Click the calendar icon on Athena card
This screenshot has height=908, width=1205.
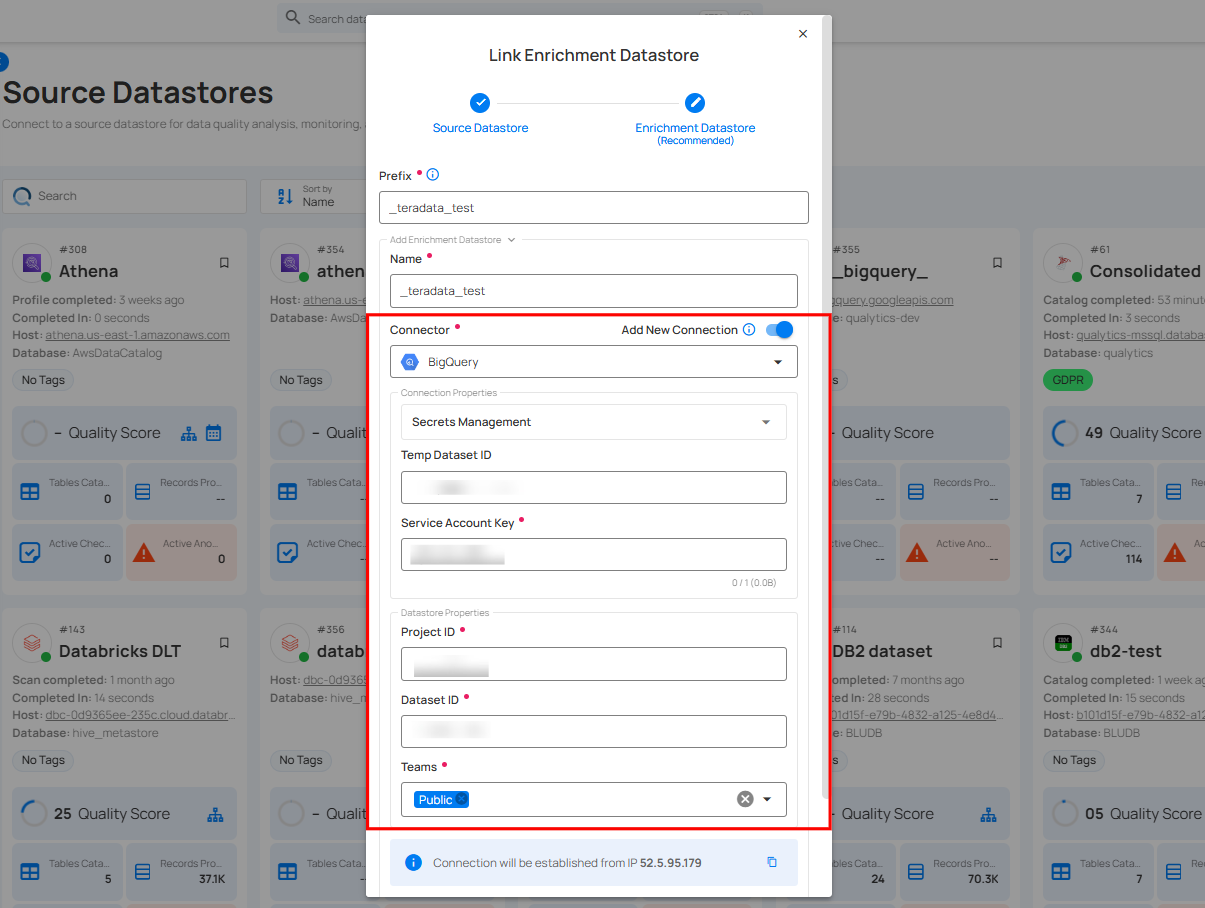pos(213,433)
